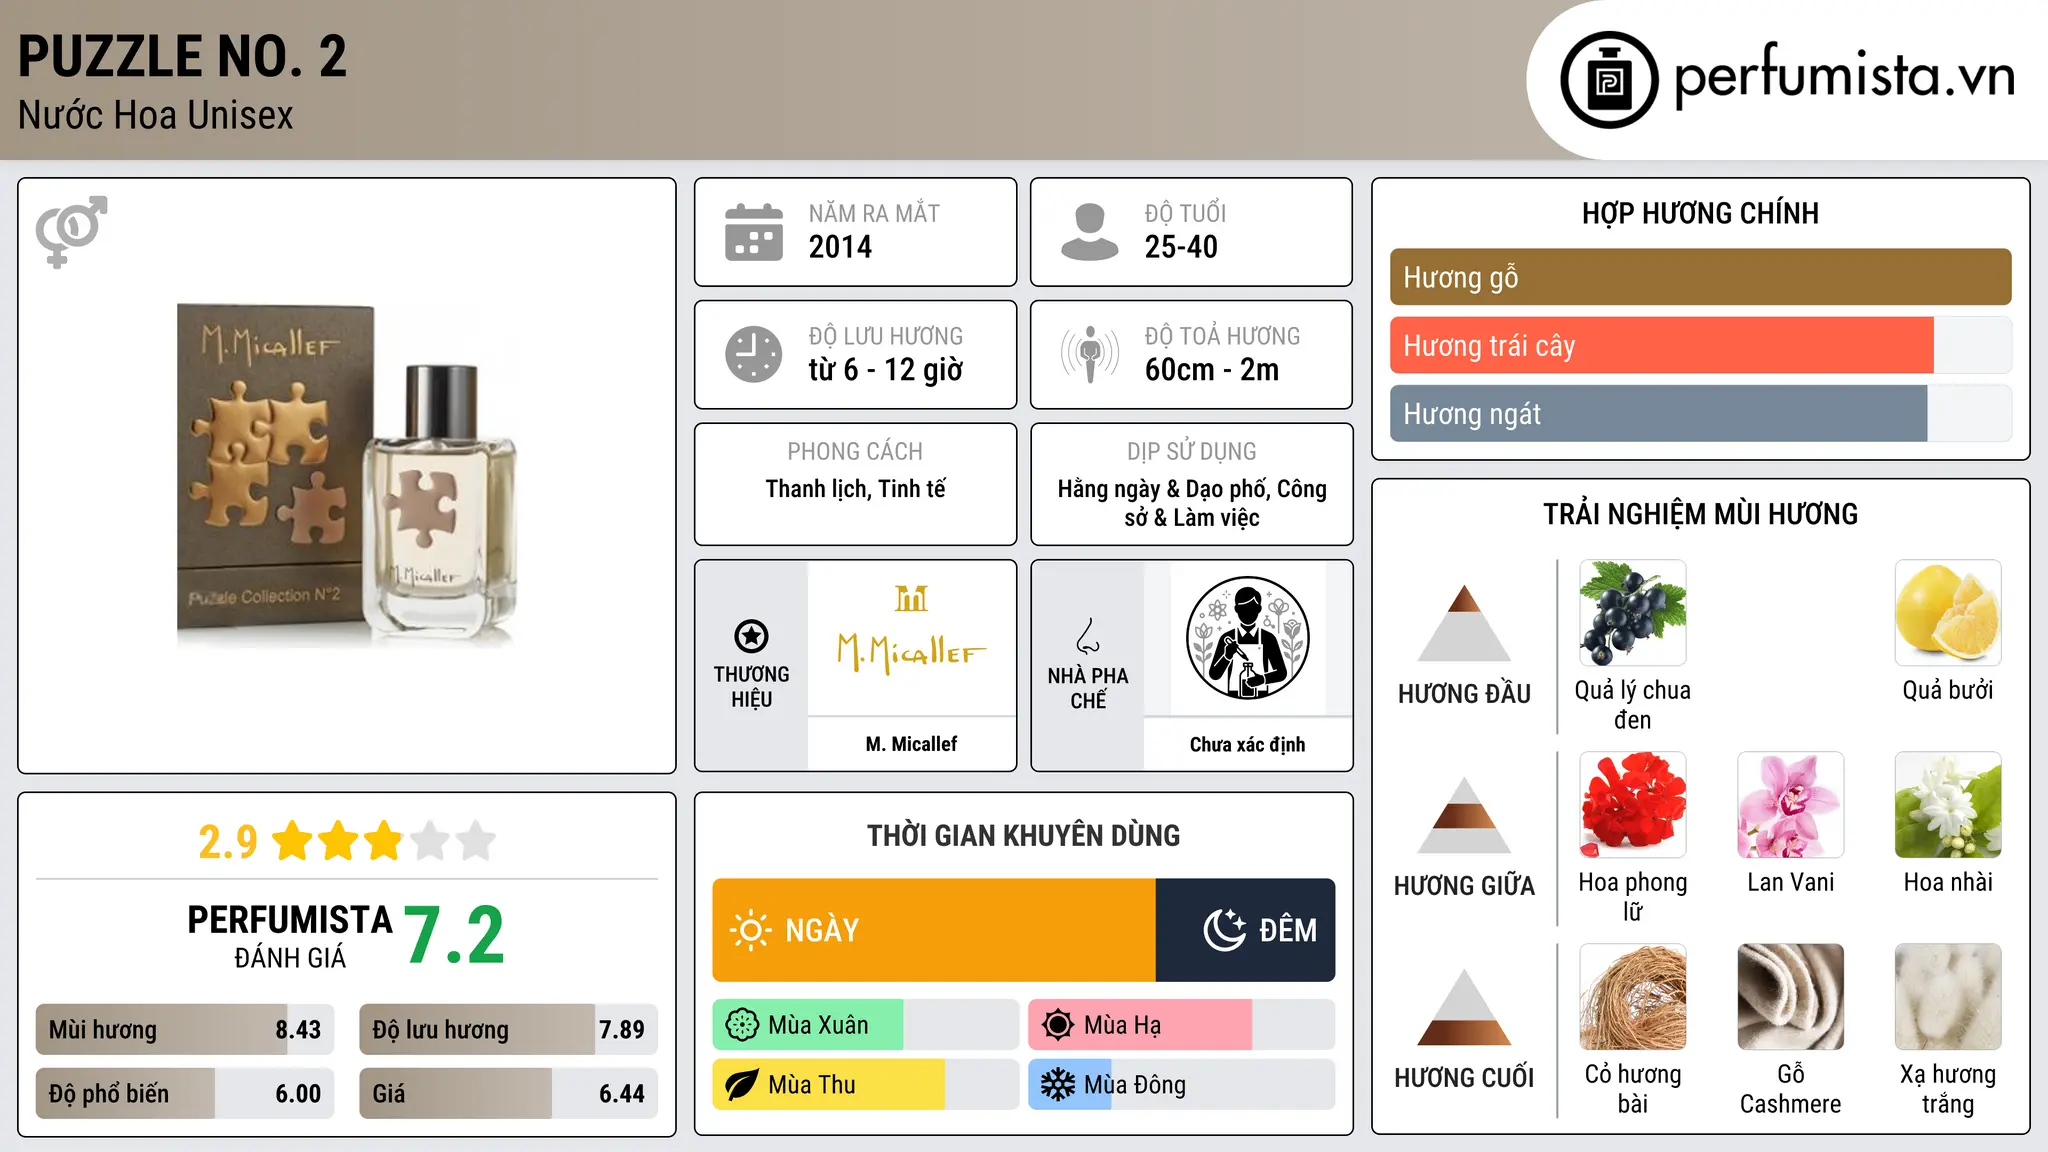Click the leaf icon for Mùa Thu

742,1085
